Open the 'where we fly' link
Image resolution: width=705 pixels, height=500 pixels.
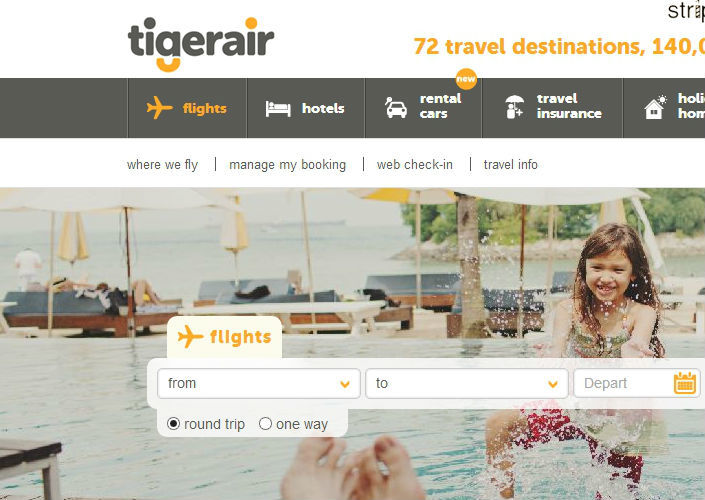(162, 165)
